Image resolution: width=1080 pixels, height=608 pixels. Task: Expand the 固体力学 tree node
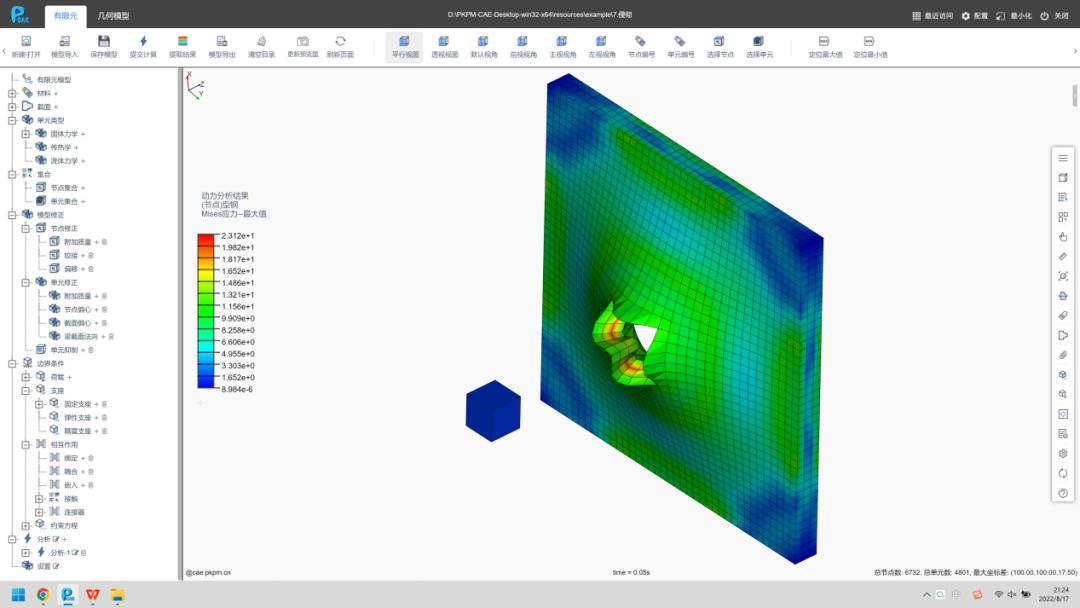[x=26, y=134]
